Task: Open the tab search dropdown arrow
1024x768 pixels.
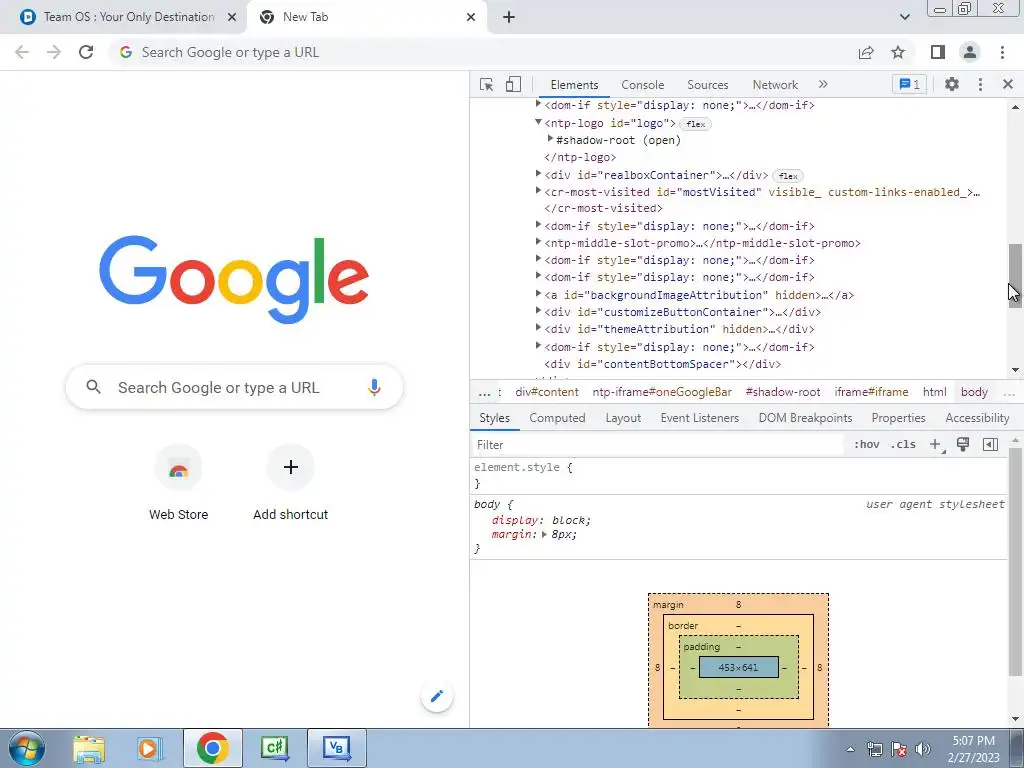Action: [x=904, y=17]
